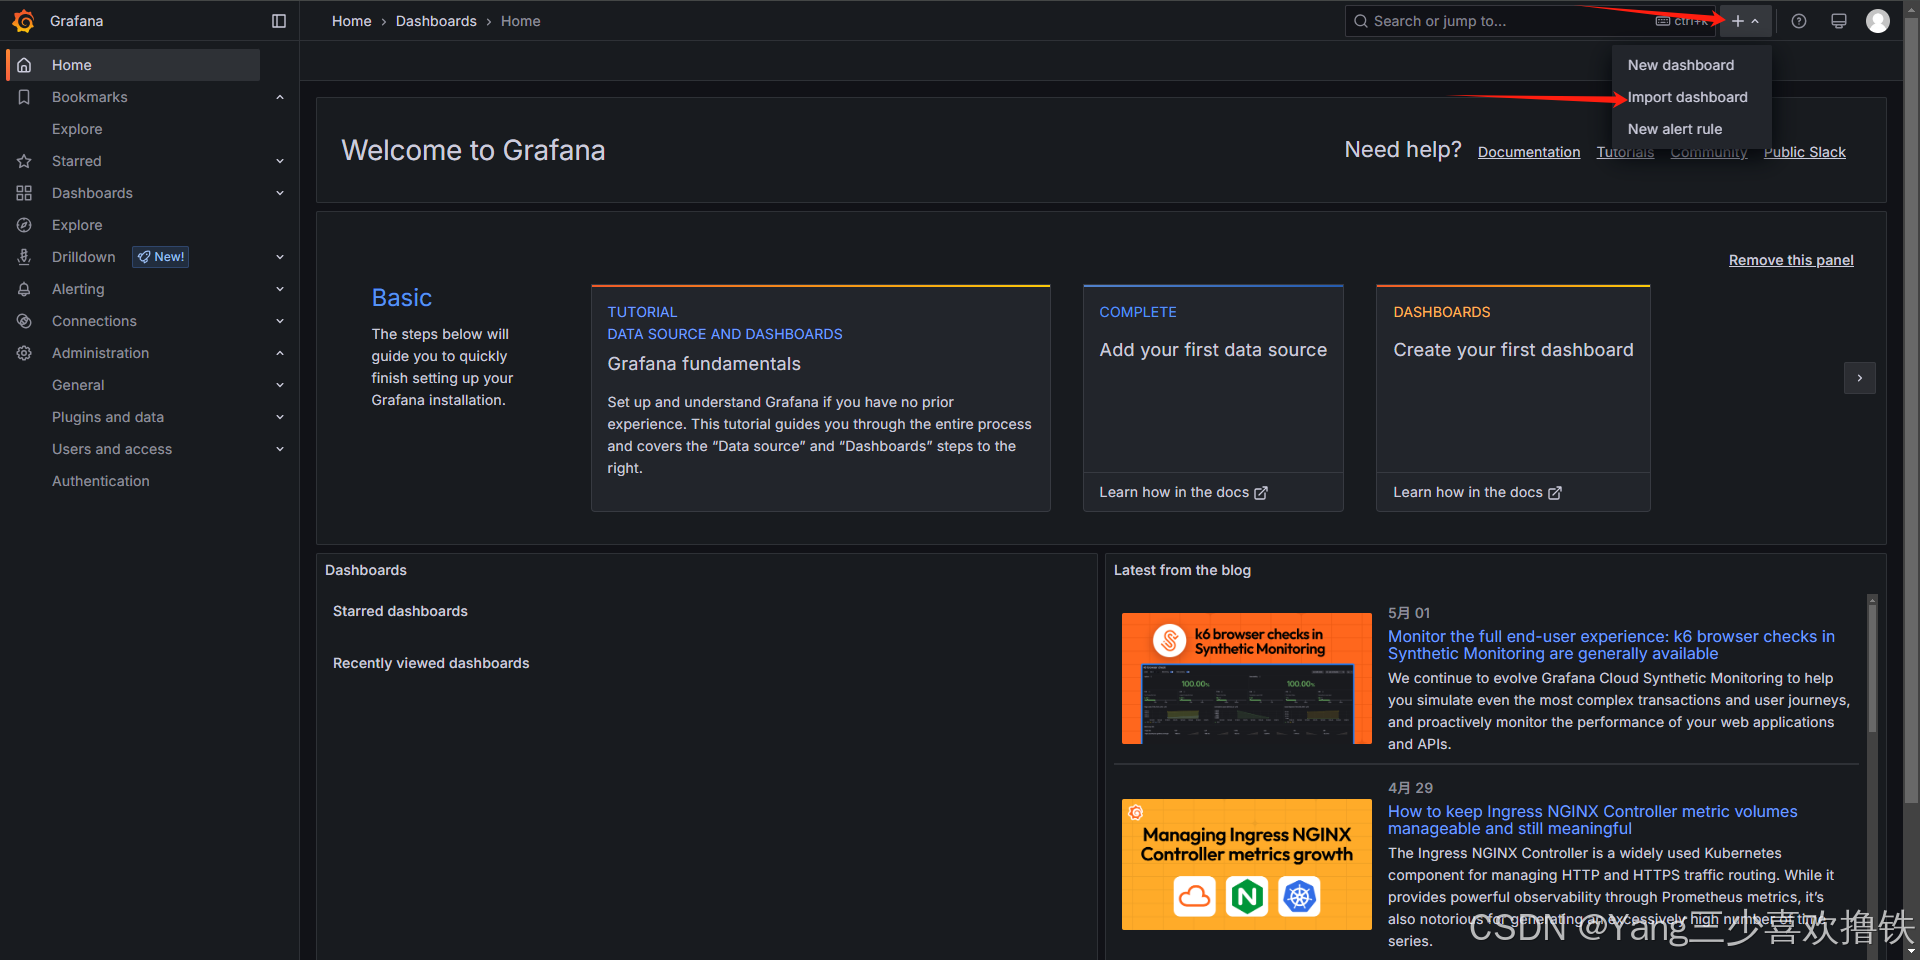Image resolution: width=1920 pixels, height=960 pixels.
Task: Open the k6 browser checks blog thumbnail
Action: tap(1247, 678)
